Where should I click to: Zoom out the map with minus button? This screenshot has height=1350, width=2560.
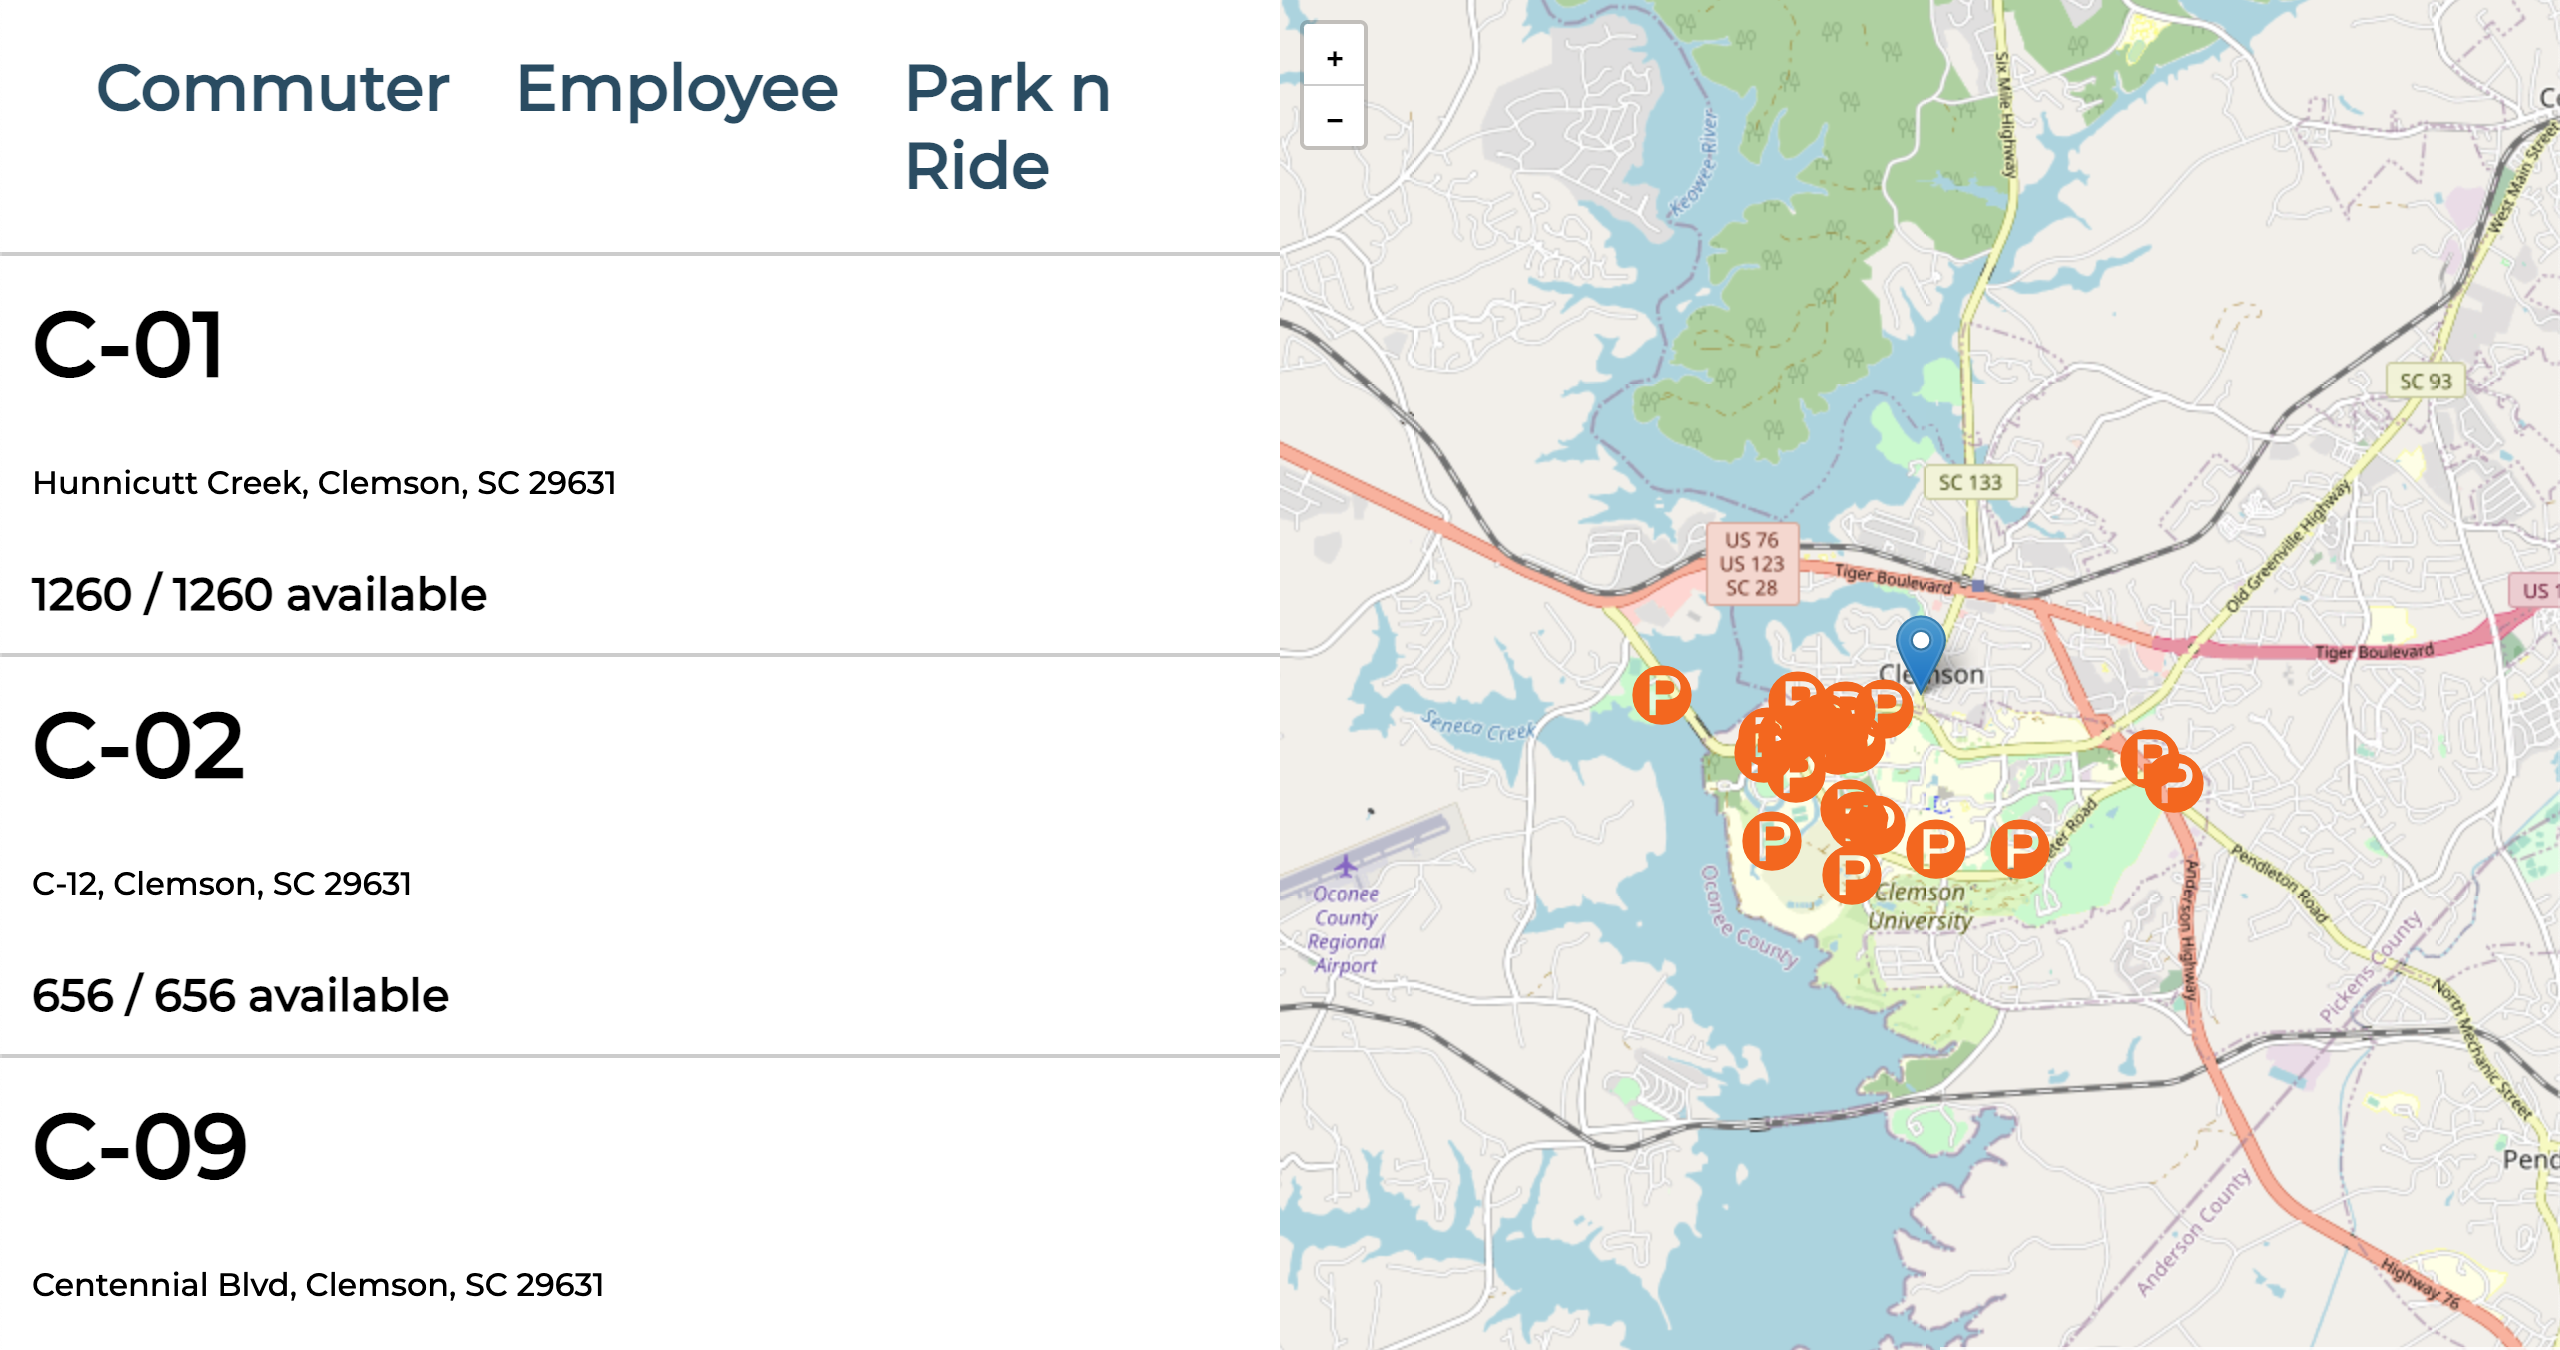pyautogui.click(x=1334, y=120)
